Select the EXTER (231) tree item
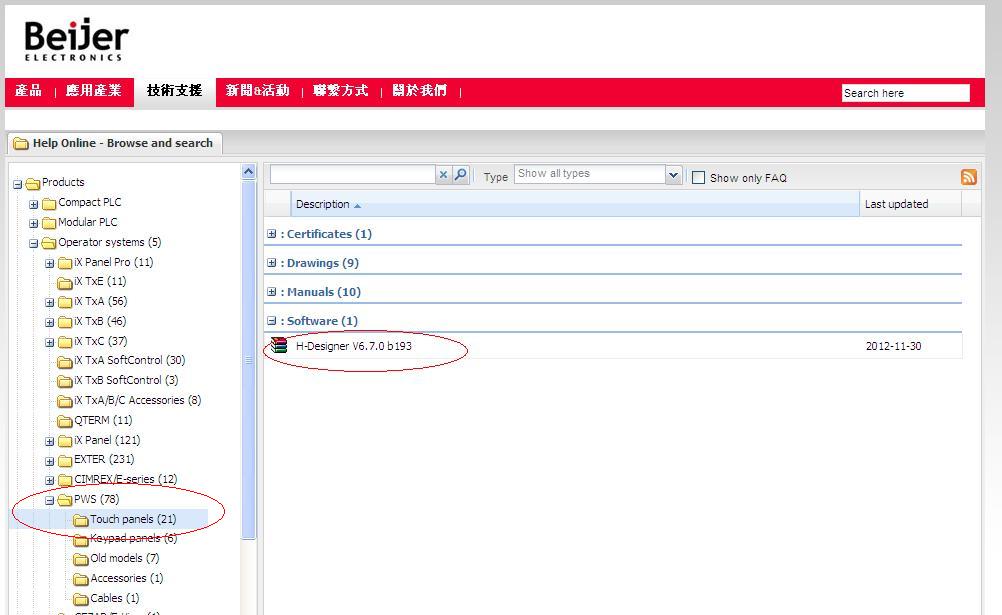The height and width of the screenshot is (615, 1002). [x=103, y=460]
